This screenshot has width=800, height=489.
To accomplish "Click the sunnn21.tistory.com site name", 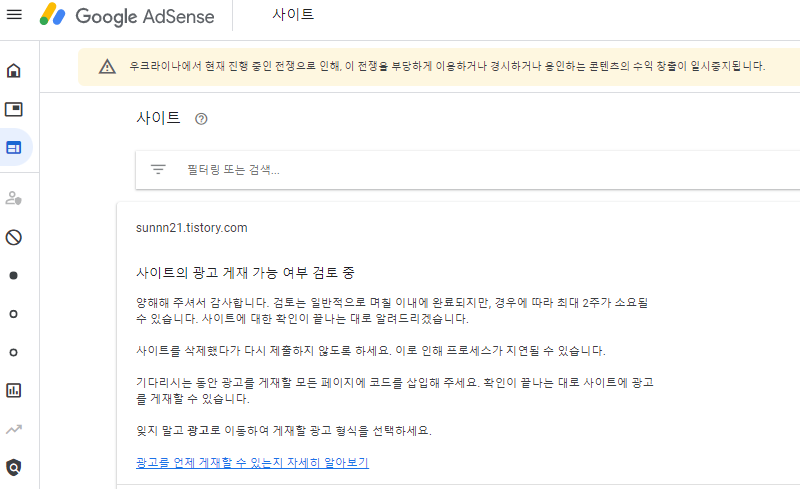I will coord(191,228).
